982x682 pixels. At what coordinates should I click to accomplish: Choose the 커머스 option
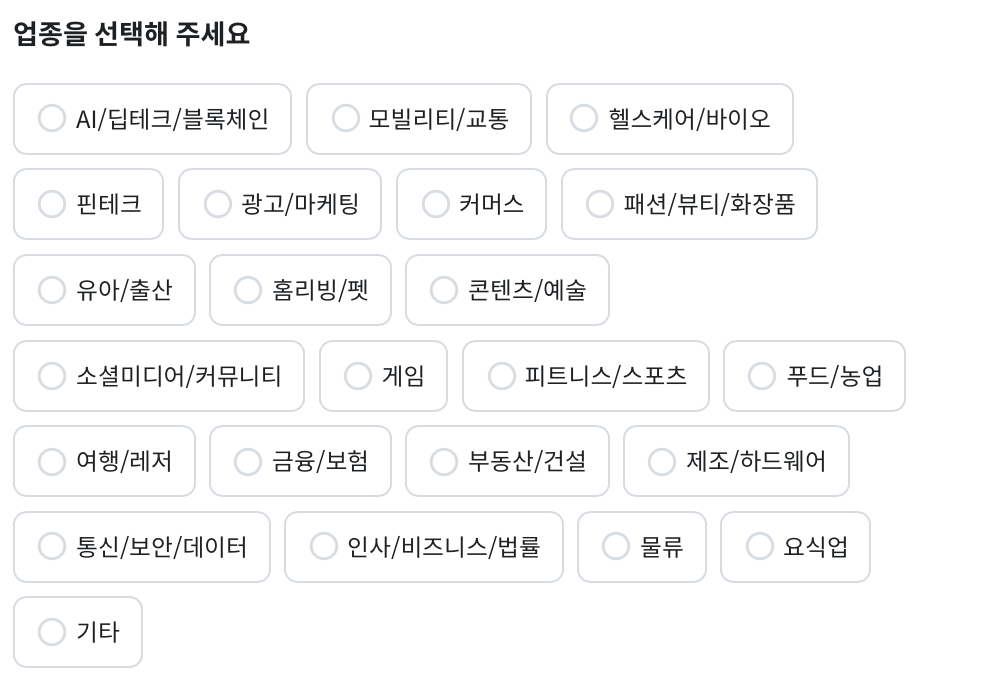[435, 204]
